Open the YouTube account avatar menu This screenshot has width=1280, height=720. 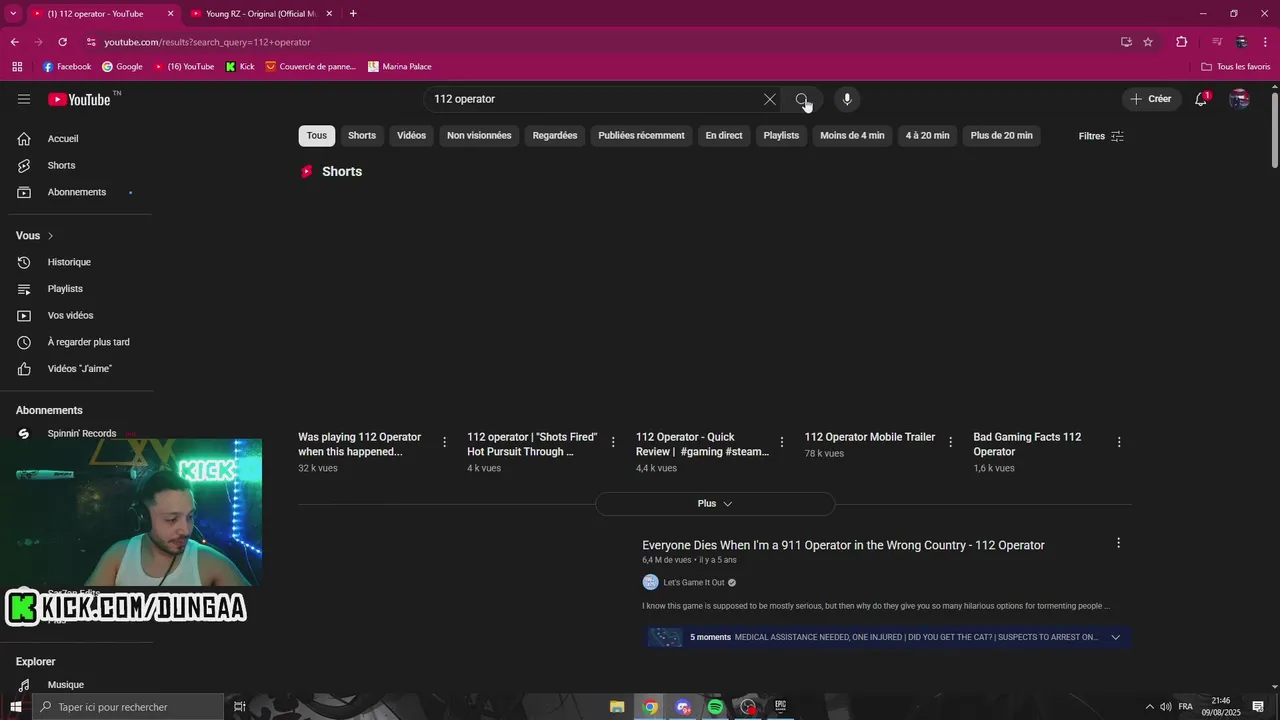1239,99
